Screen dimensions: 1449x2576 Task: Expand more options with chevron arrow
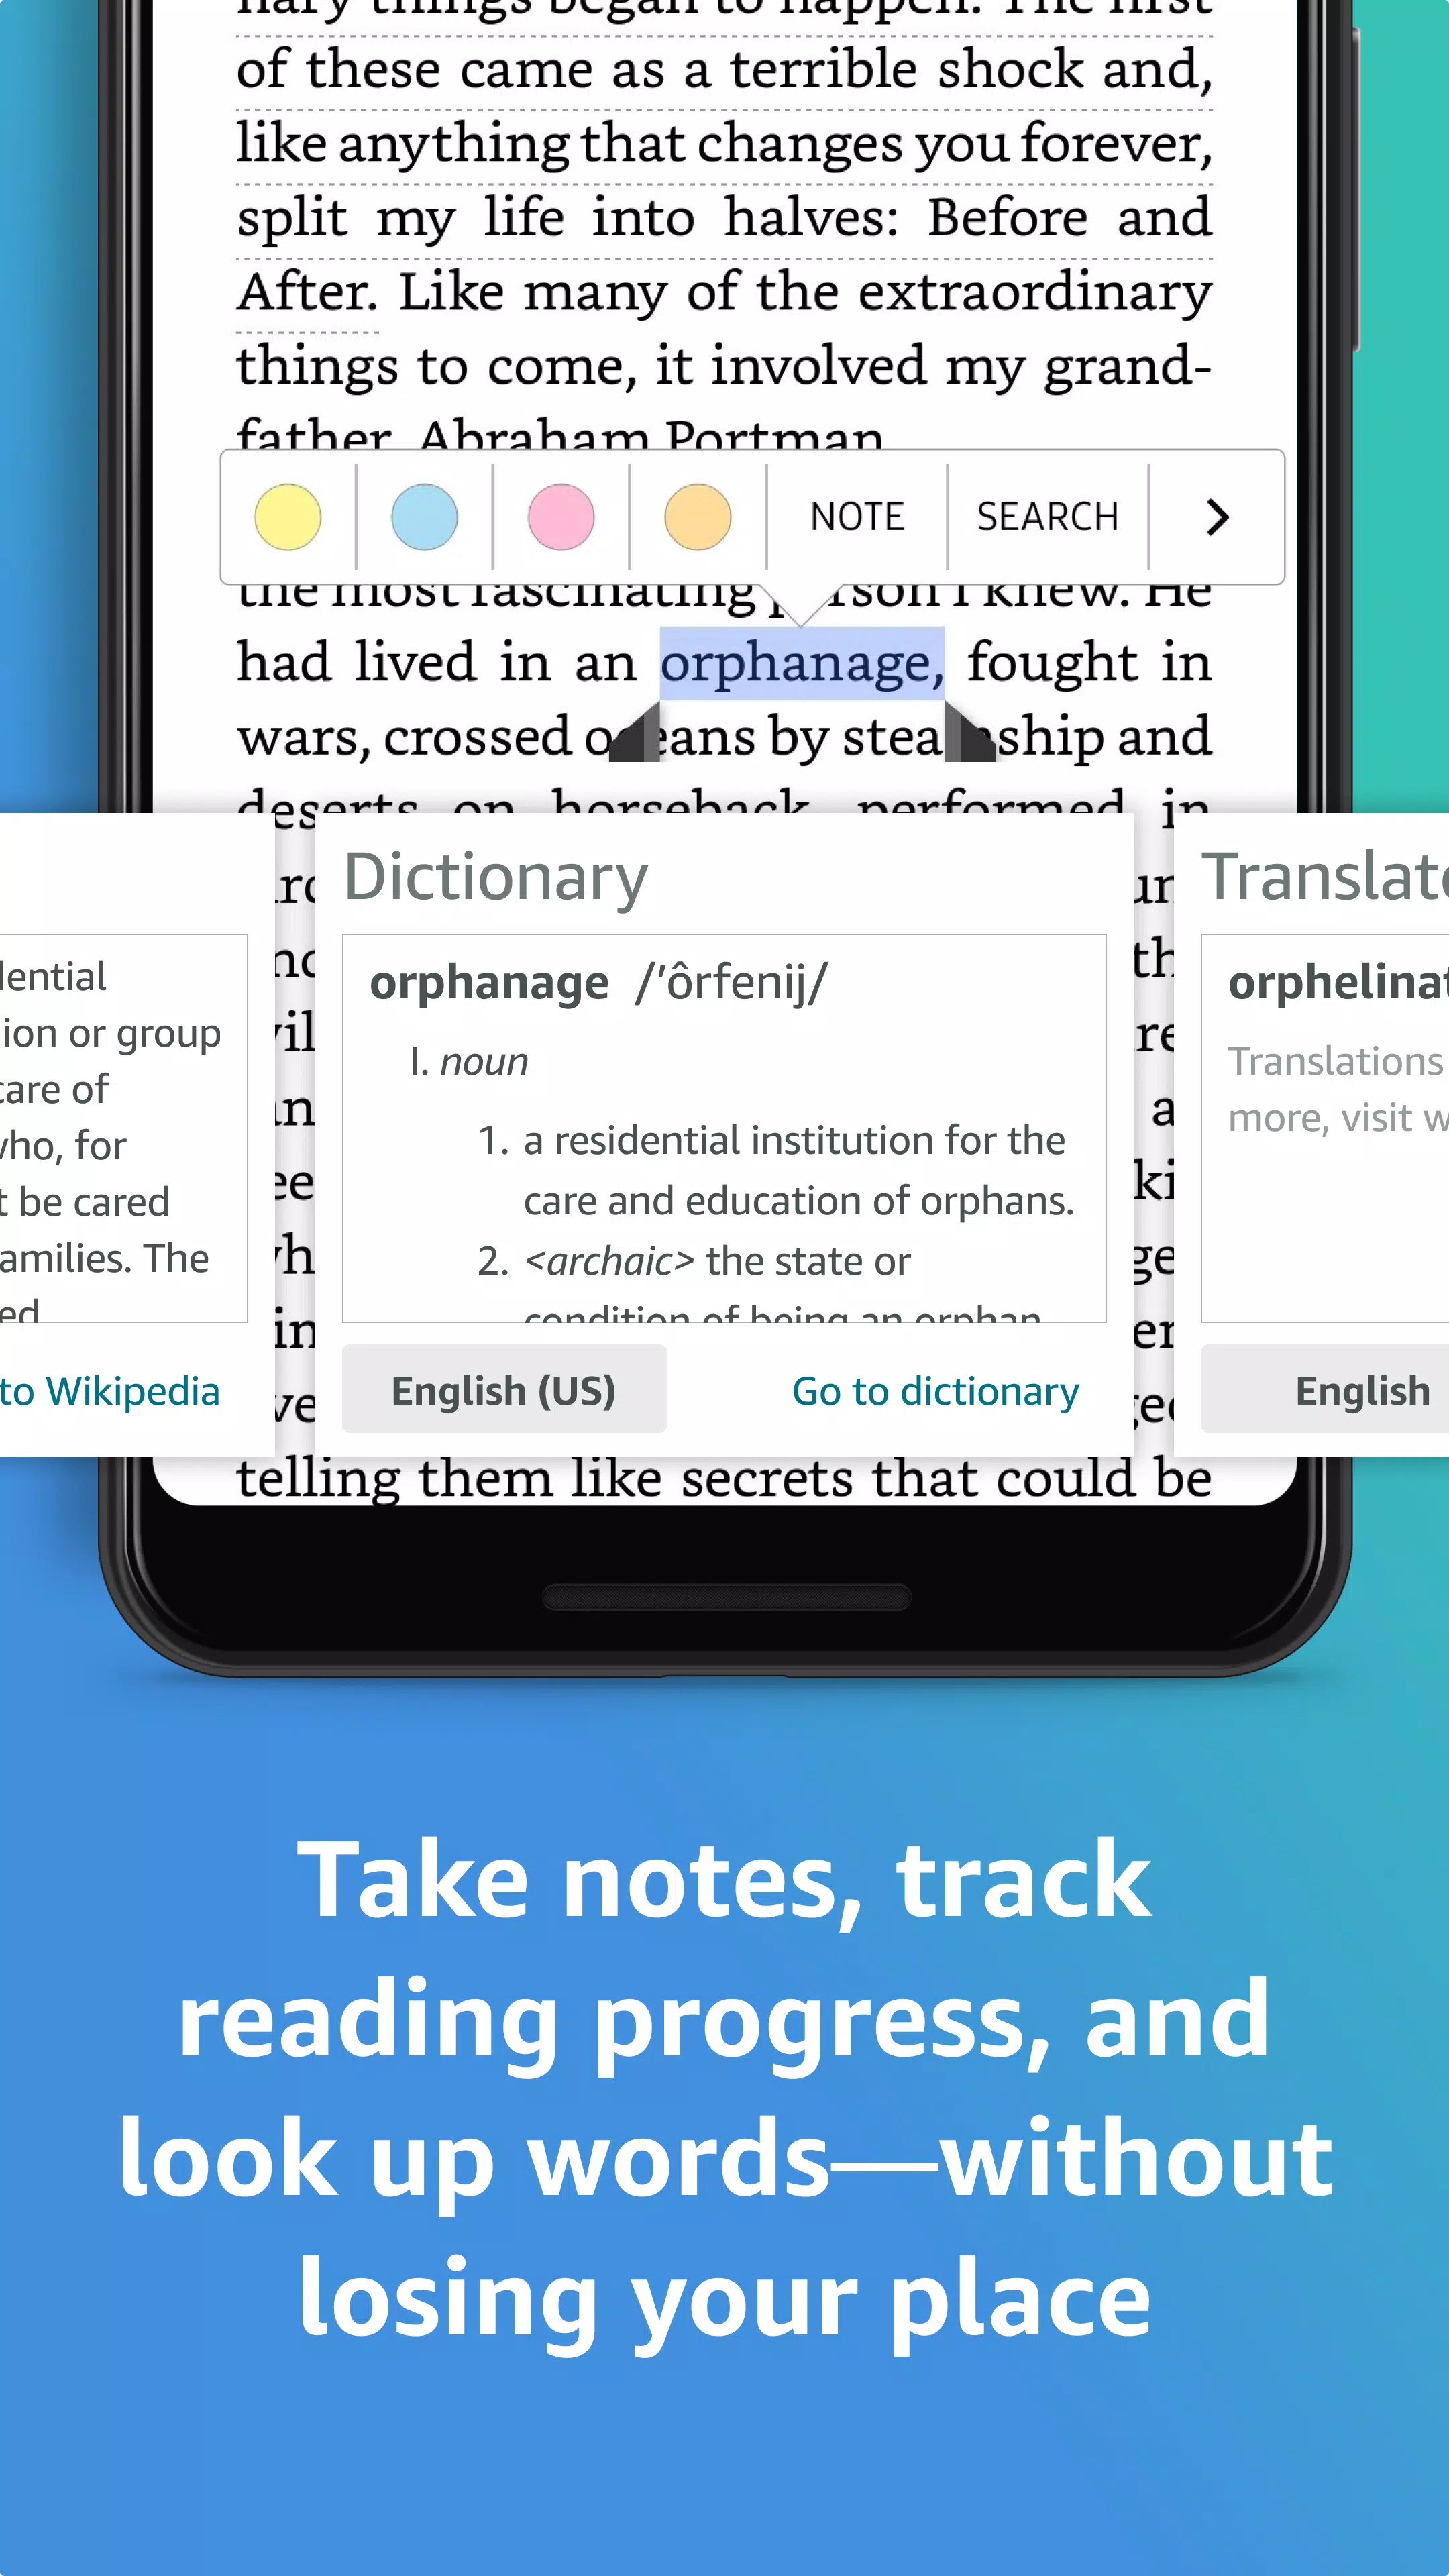[1218, 515]
